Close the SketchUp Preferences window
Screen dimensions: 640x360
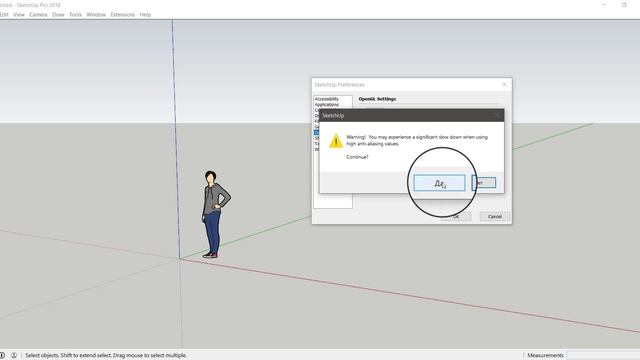point(504,84)
